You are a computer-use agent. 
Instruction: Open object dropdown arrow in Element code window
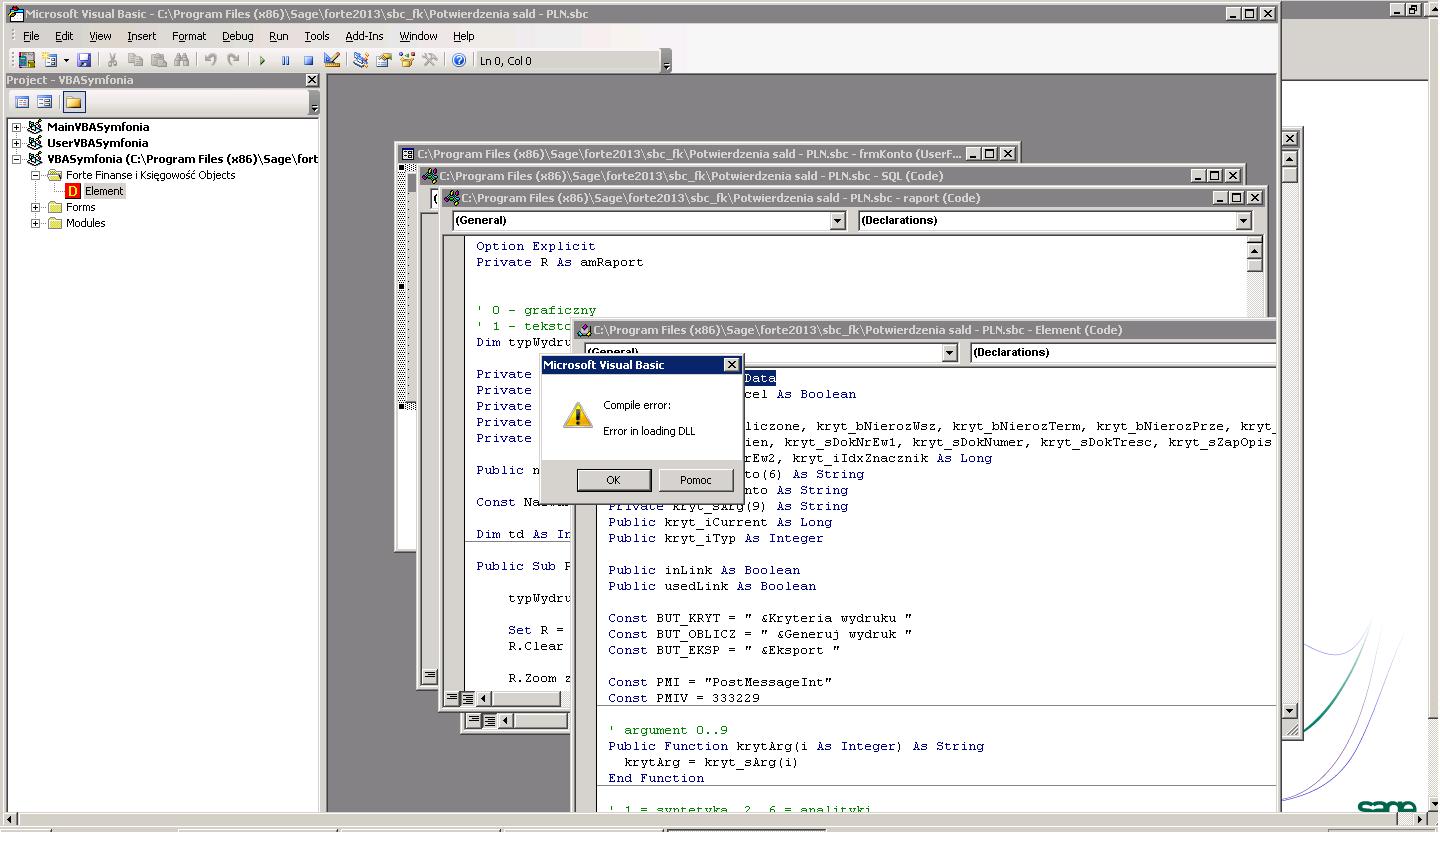[x=950, y=353]
